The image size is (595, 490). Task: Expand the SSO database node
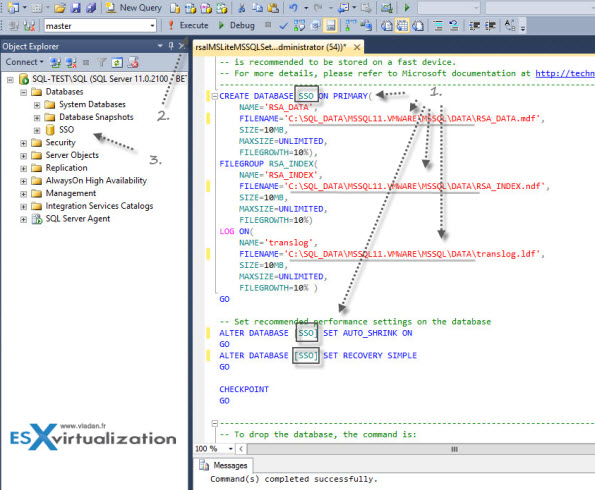[x=37, y=130]
